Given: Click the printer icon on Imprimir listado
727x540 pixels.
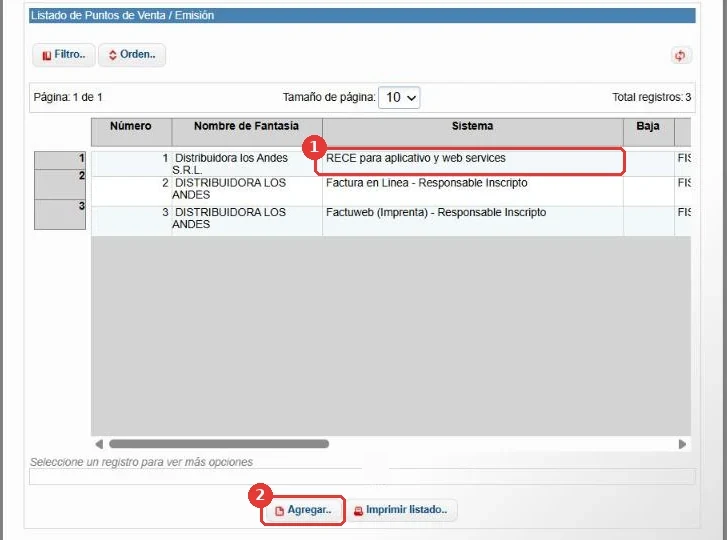Looking at the screenshot, I should point(358,511).
